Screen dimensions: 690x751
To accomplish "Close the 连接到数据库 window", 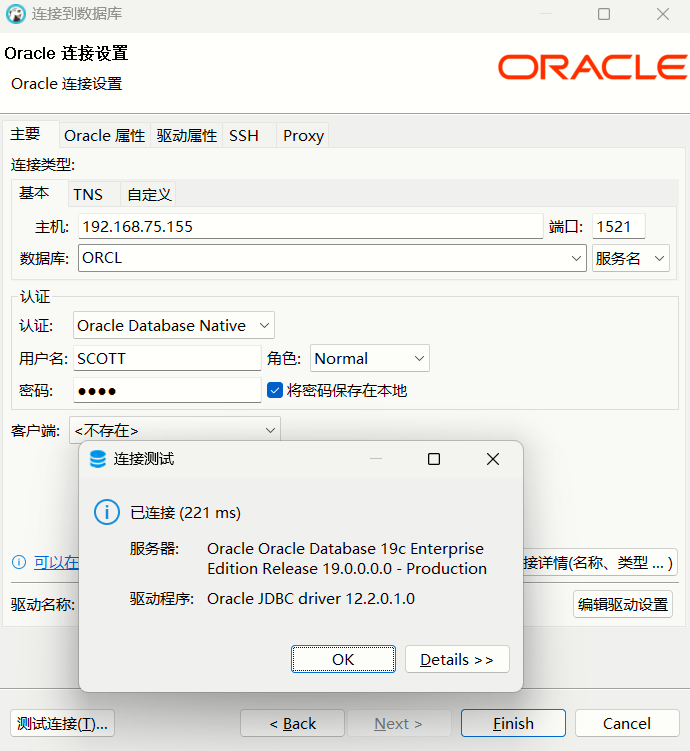I will (x=663, y=14).
